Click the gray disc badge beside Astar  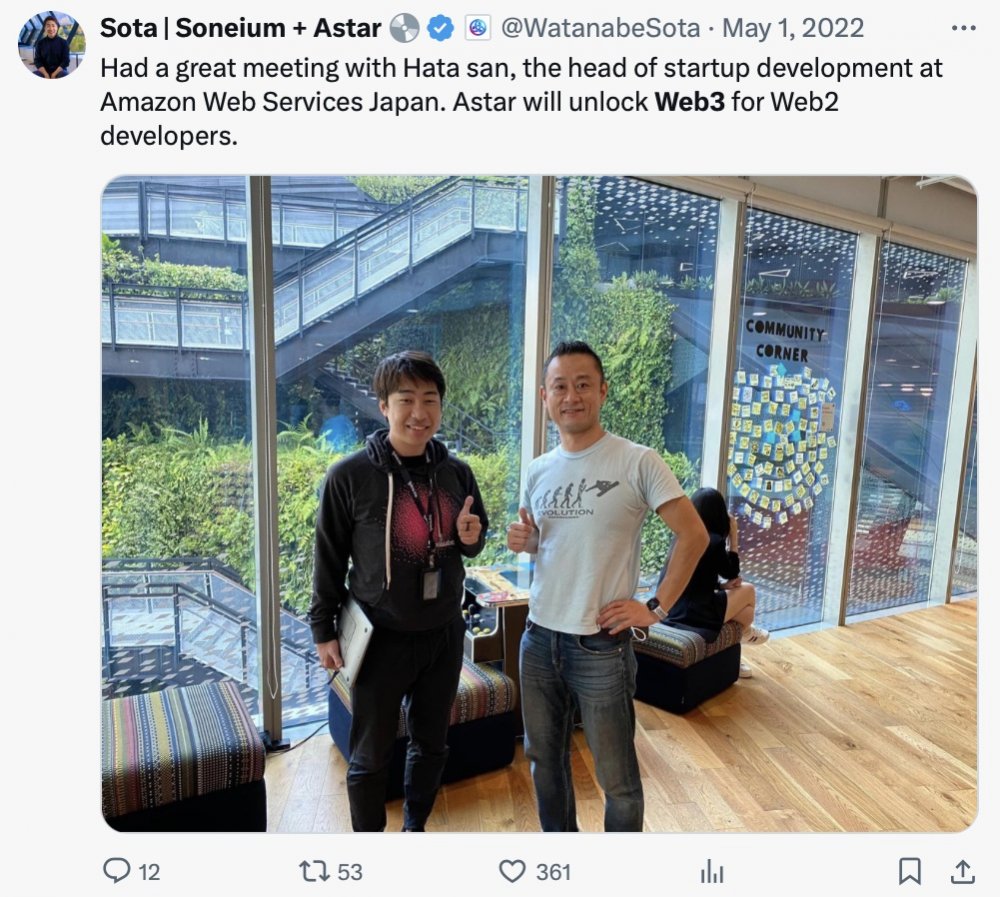404,28
